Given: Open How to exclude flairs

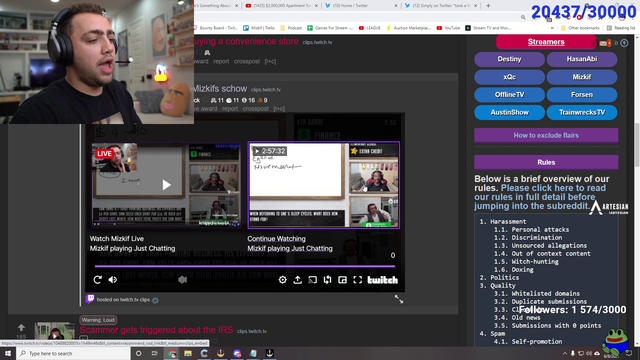Looking at the screenshot, I should pos(546,135).
